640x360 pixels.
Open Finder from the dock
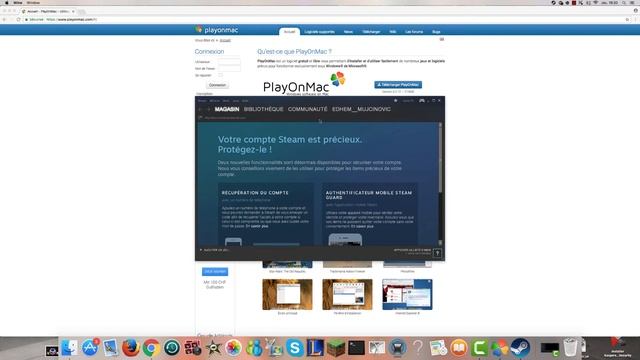[70, 348]
